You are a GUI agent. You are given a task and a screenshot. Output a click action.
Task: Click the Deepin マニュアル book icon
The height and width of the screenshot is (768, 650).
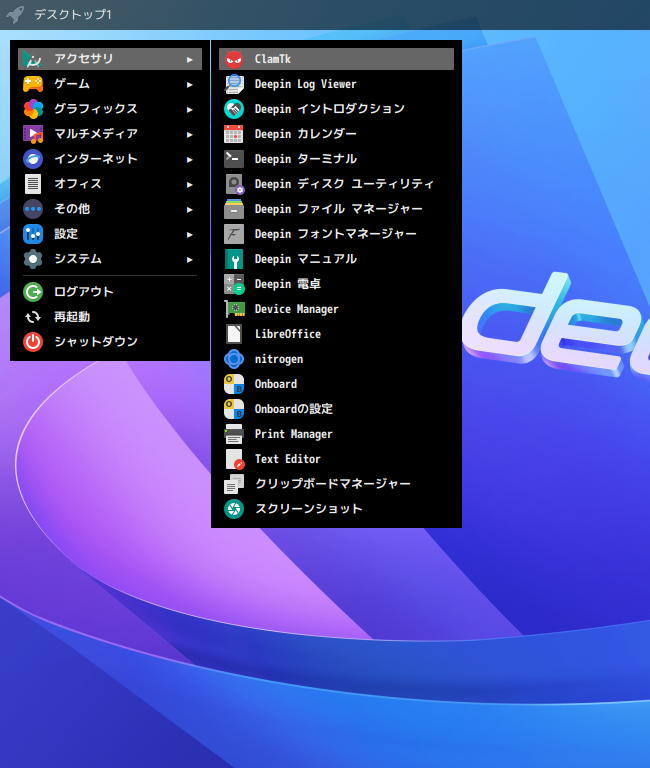234,259
